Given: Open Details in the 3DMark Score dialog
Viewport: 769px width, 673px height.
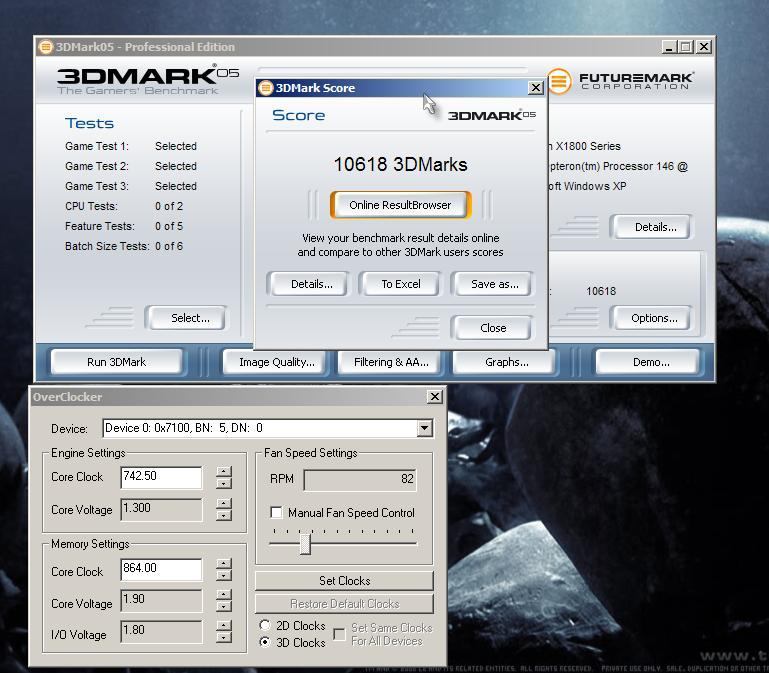Looking at the screenshot, I should click(x=311, y=284).
